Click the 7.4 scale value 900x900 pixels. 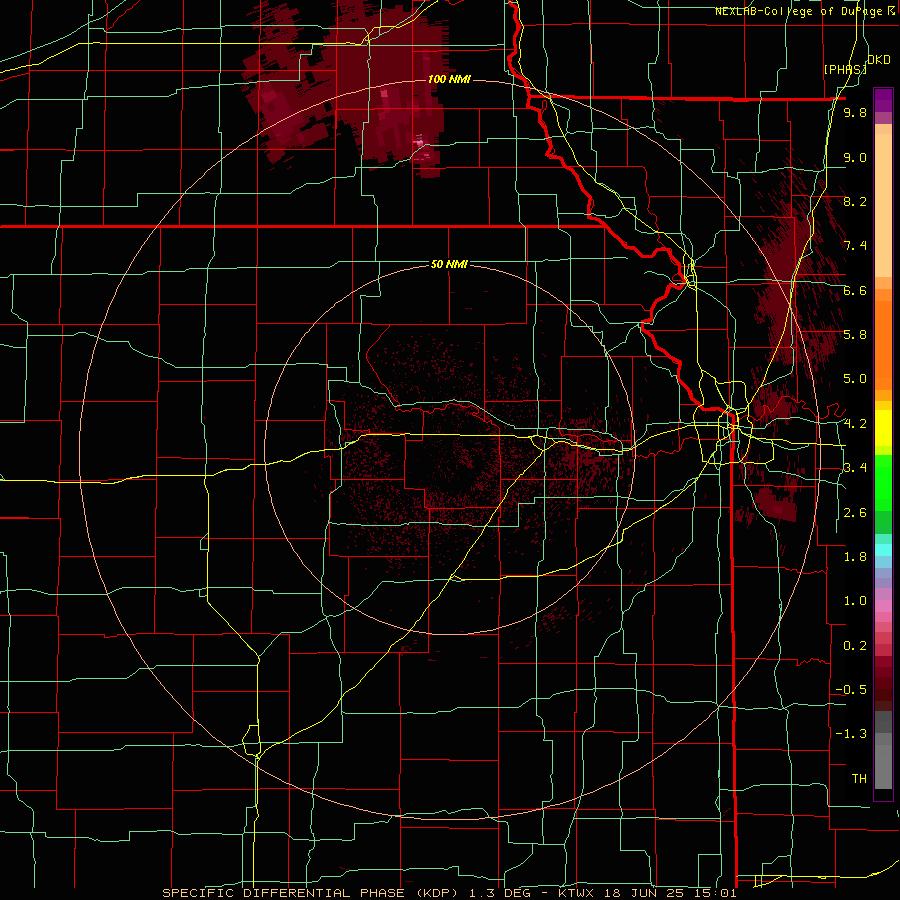tap(855, 246)
